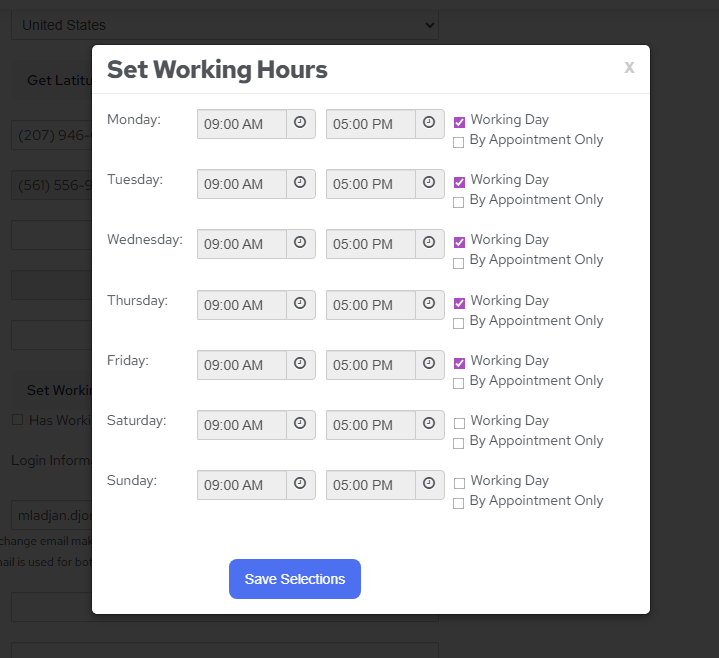This screenshot has height=658, width=719.
Task: Click the clock icon for Monday end time
Action: point(429,123)
